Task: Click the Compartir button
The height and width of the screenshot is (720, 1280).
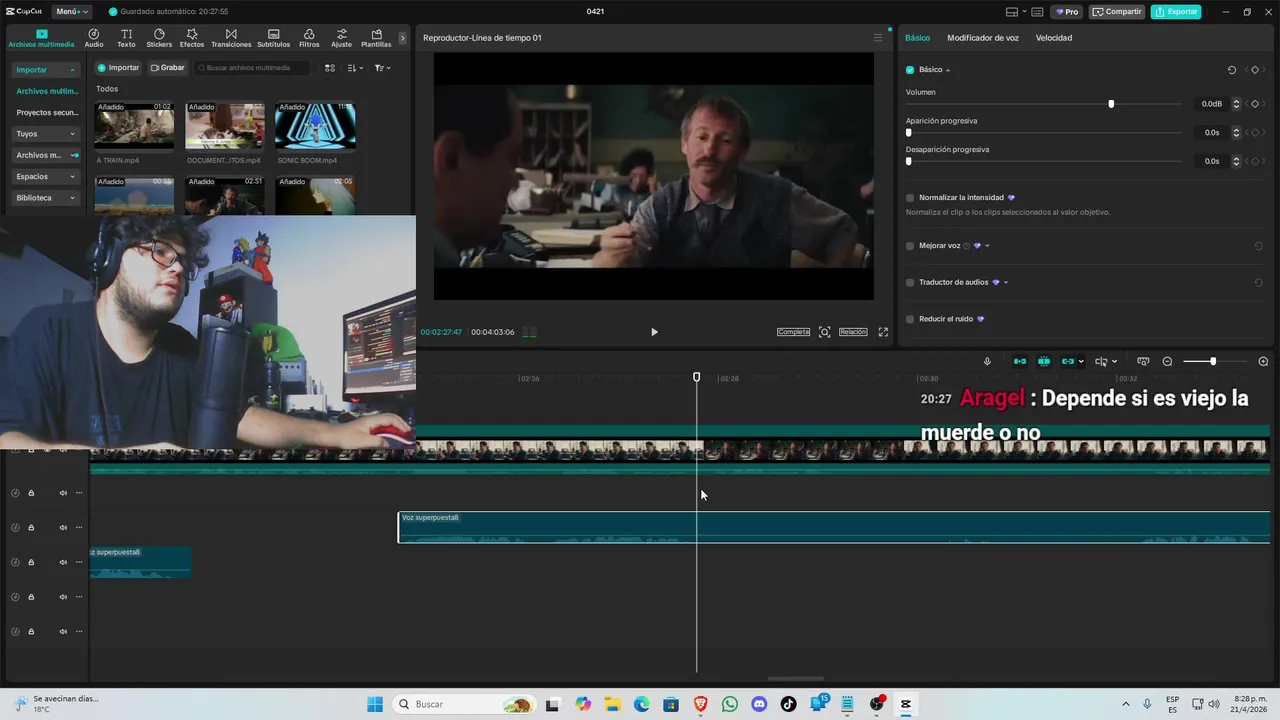Action: pyautogui.click(x=1117, y=12)
